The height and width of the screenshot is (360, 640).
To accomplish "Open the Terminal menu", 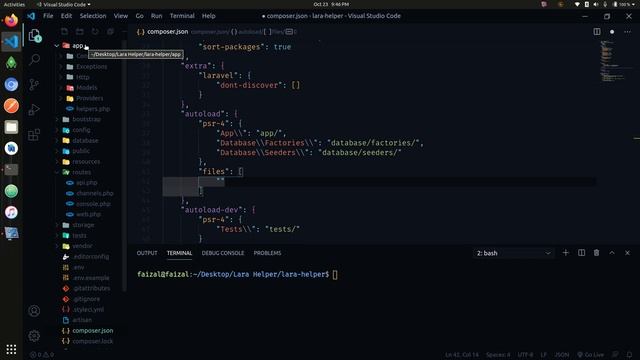I will (182, 16).
